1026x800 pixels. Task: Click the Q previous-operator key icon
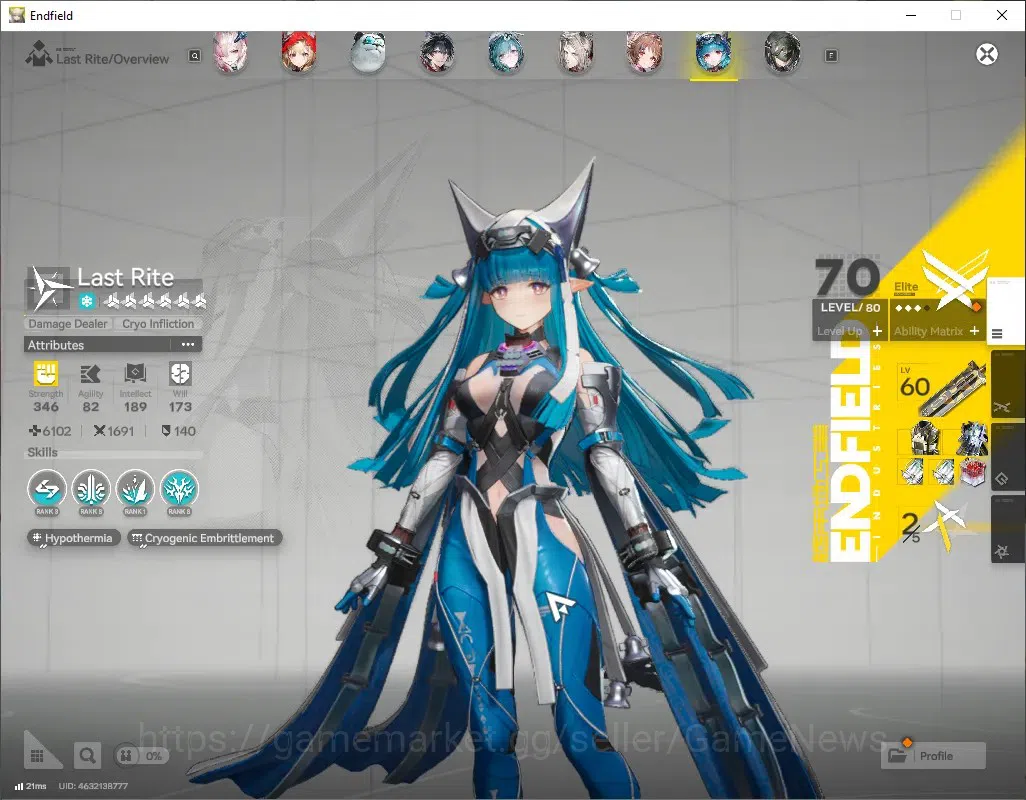click(195, 56)
